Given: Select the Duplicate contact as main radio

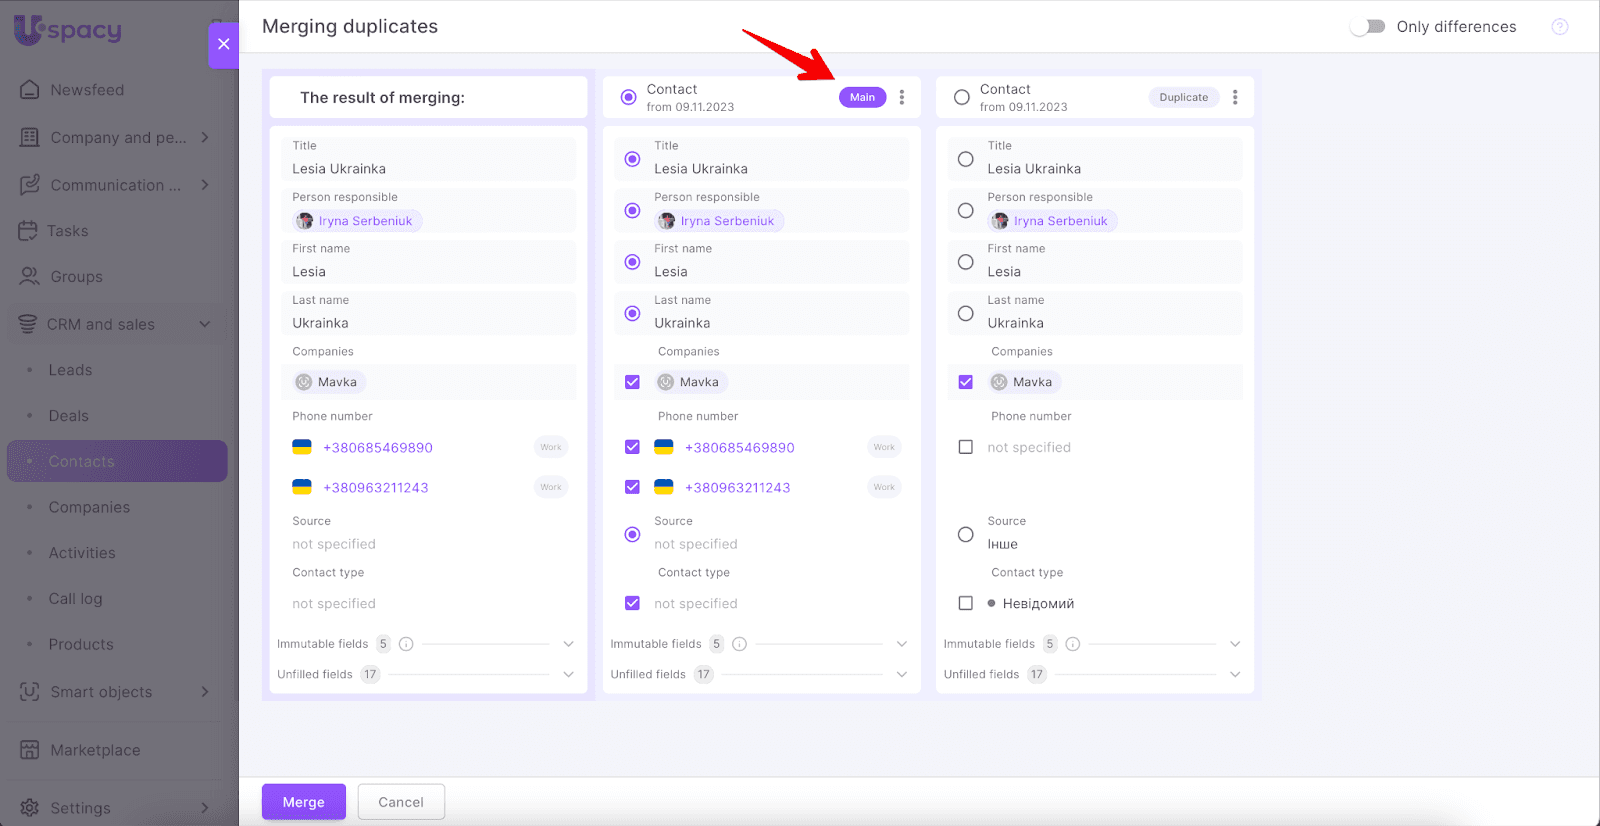Looking at the screenshot, I should tap(962, 97).
